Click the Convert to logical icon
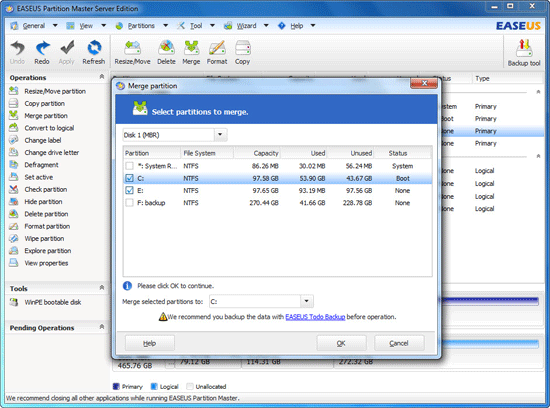Screen dimensions: 550x408 point(14,128)
